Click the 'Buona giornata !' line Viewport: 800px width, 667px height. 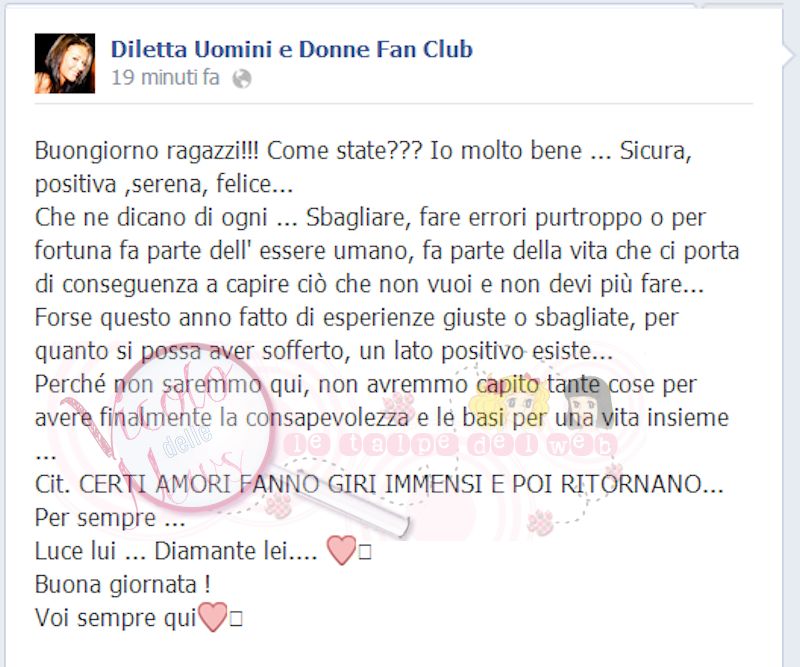pos(122,584)
